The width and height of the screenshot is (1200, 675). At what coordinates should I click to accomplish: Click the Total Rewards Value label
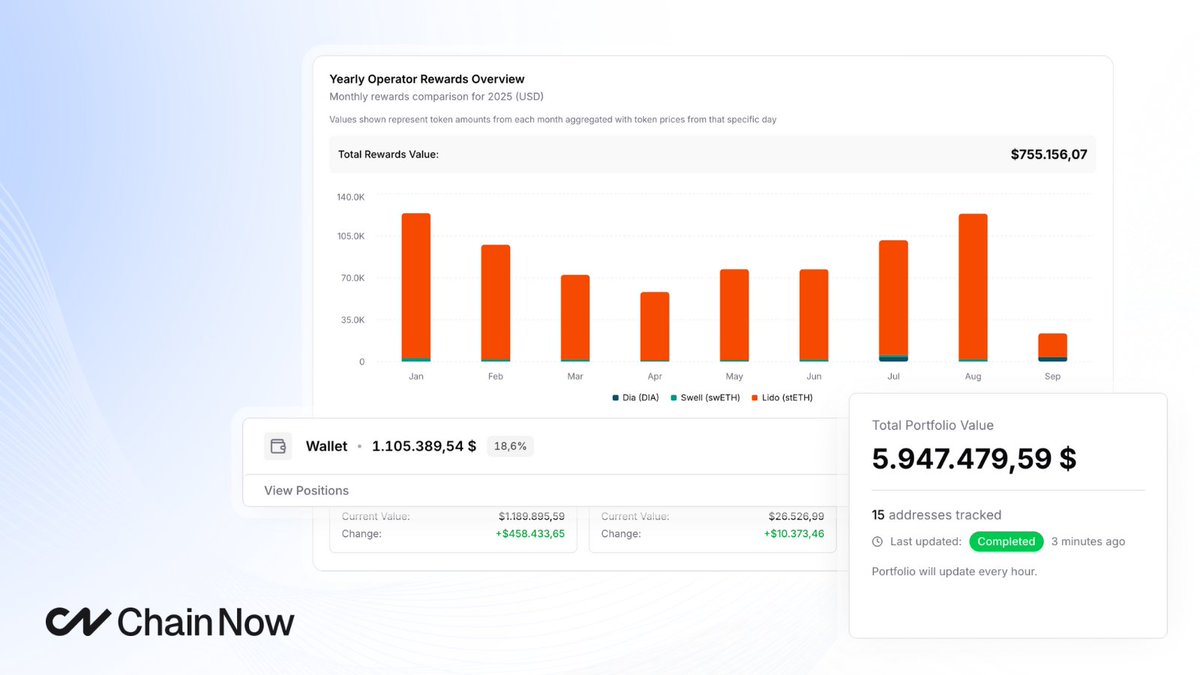(388, 154)
